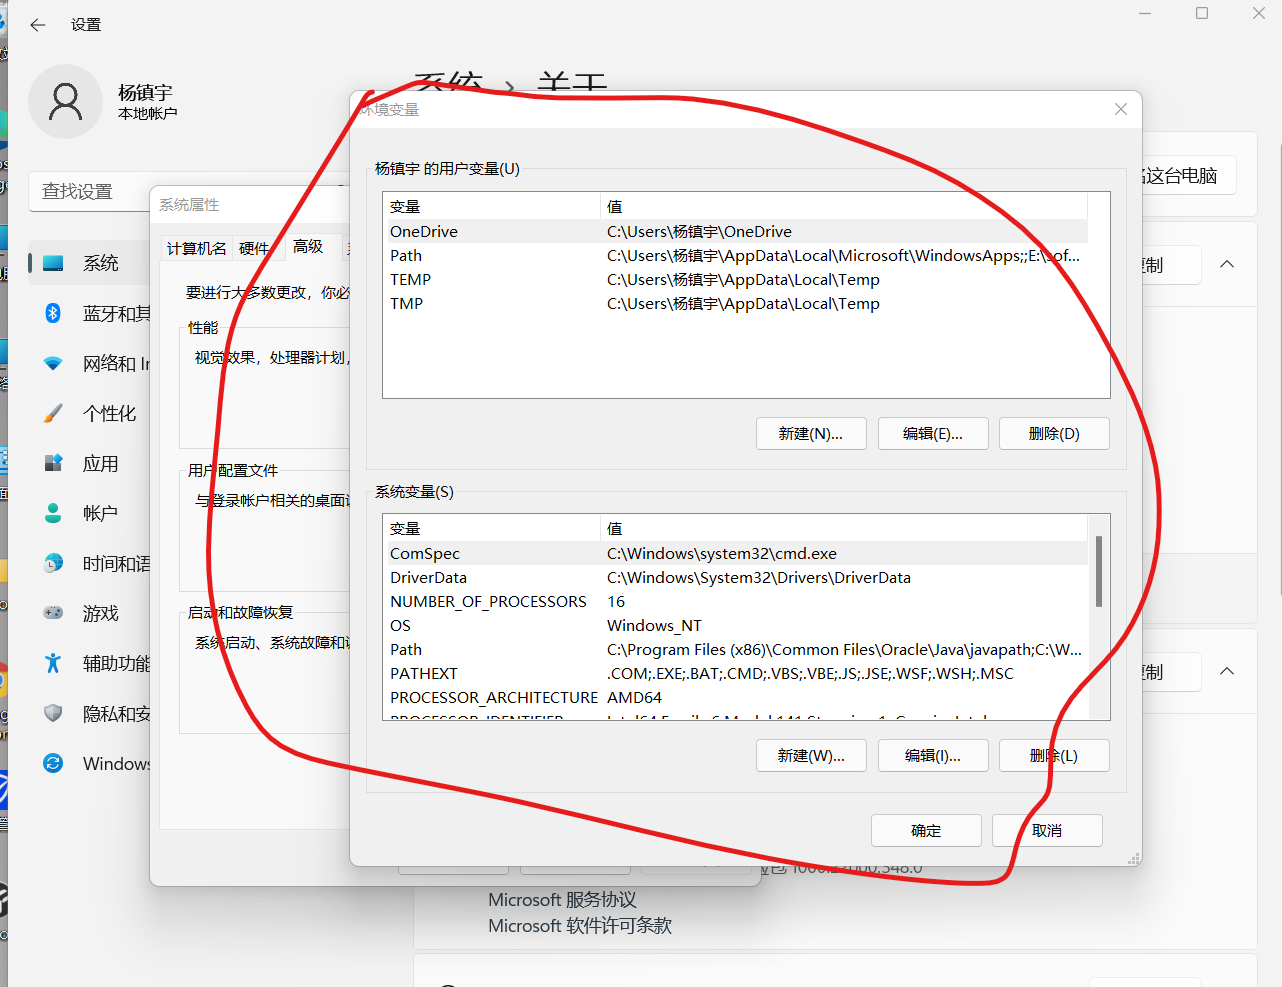Minimize the Settings window
Screen dimensions: 1282x987
[1145, 13]
